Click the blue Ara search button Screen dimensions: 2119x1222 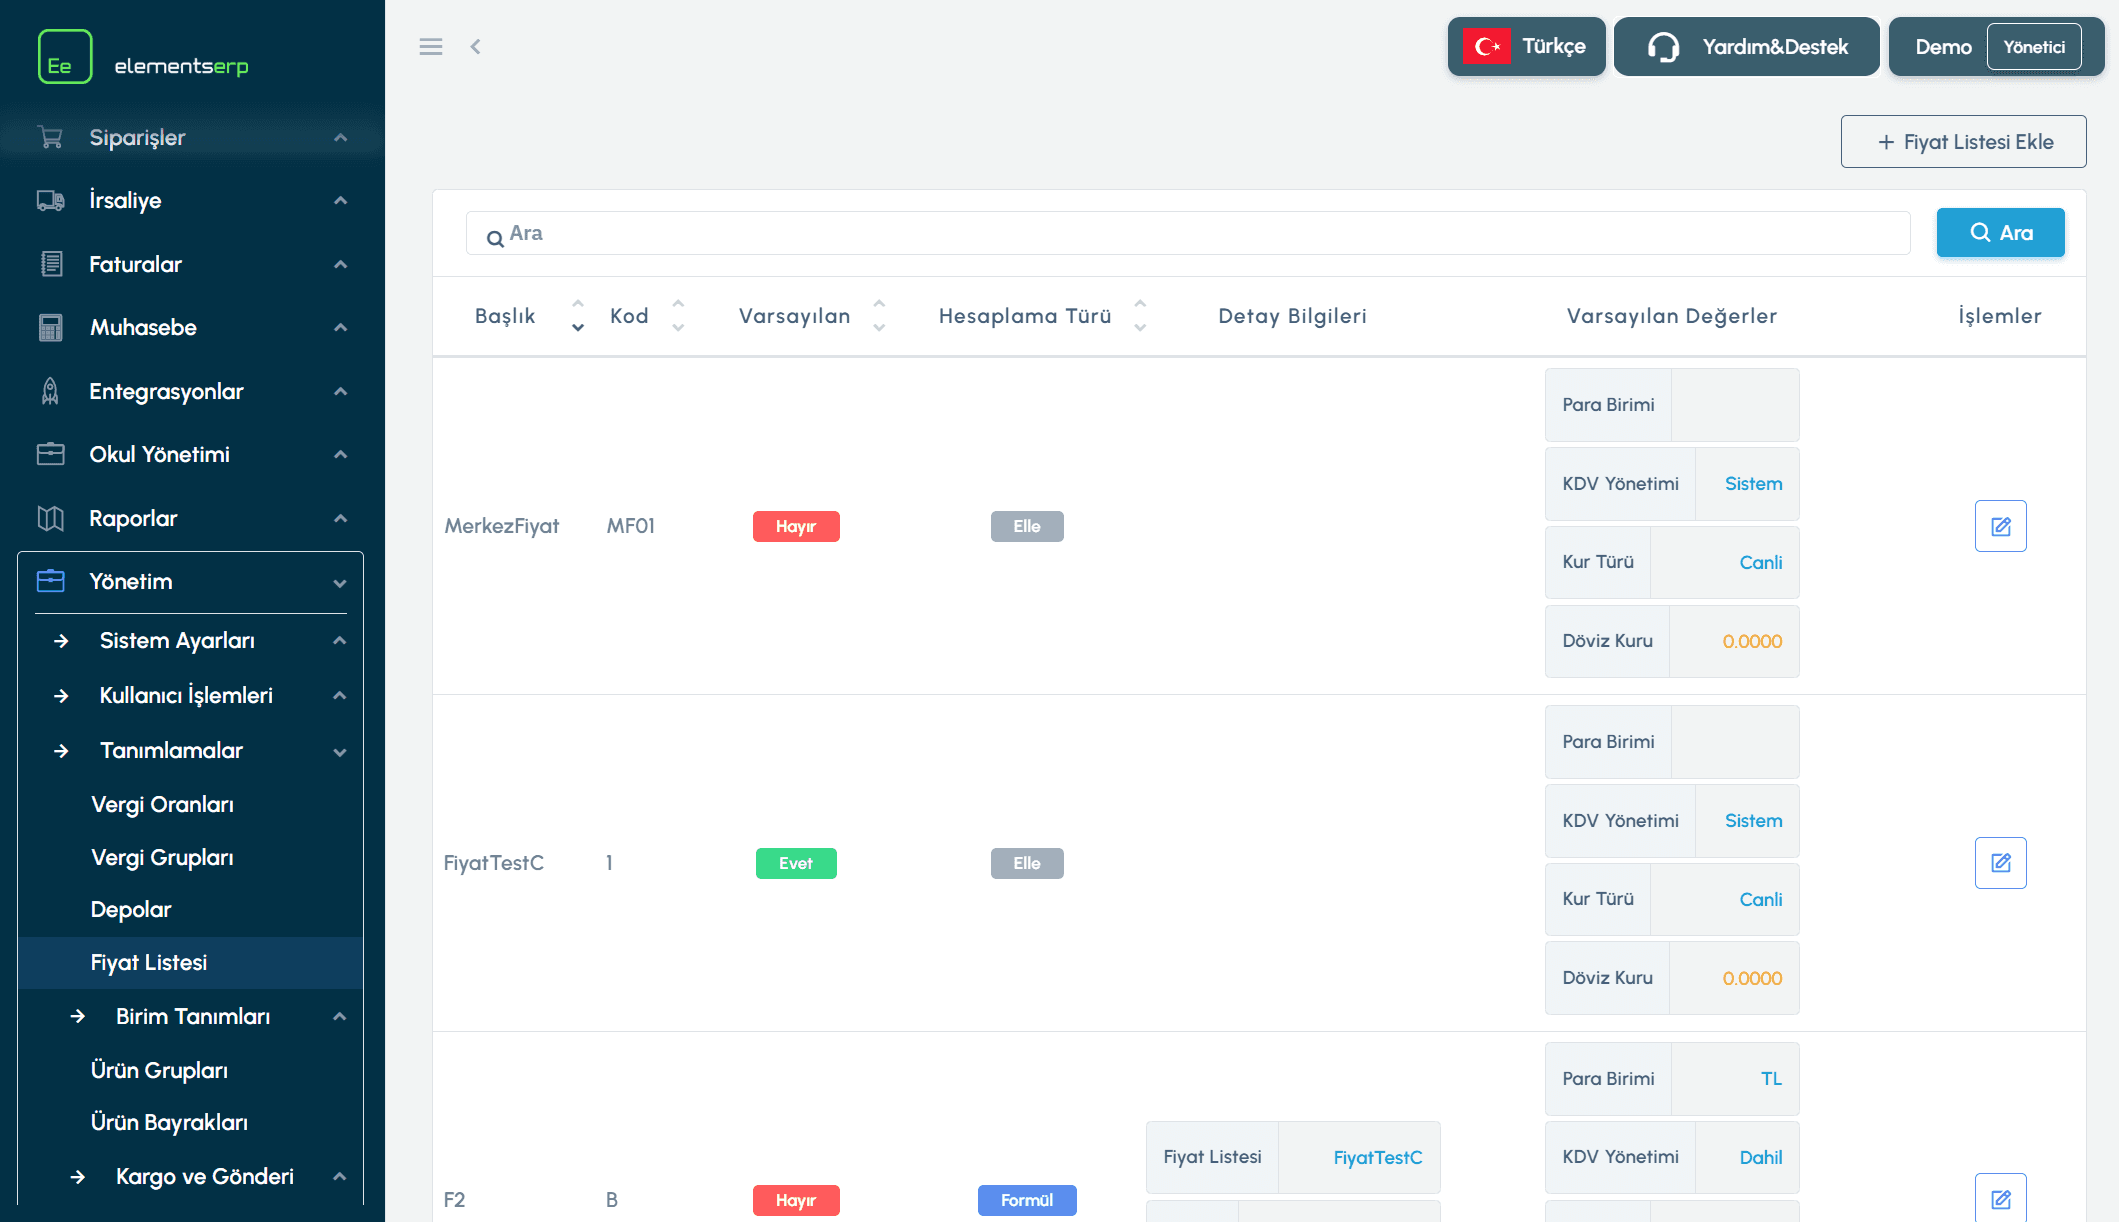[2000, 233]
